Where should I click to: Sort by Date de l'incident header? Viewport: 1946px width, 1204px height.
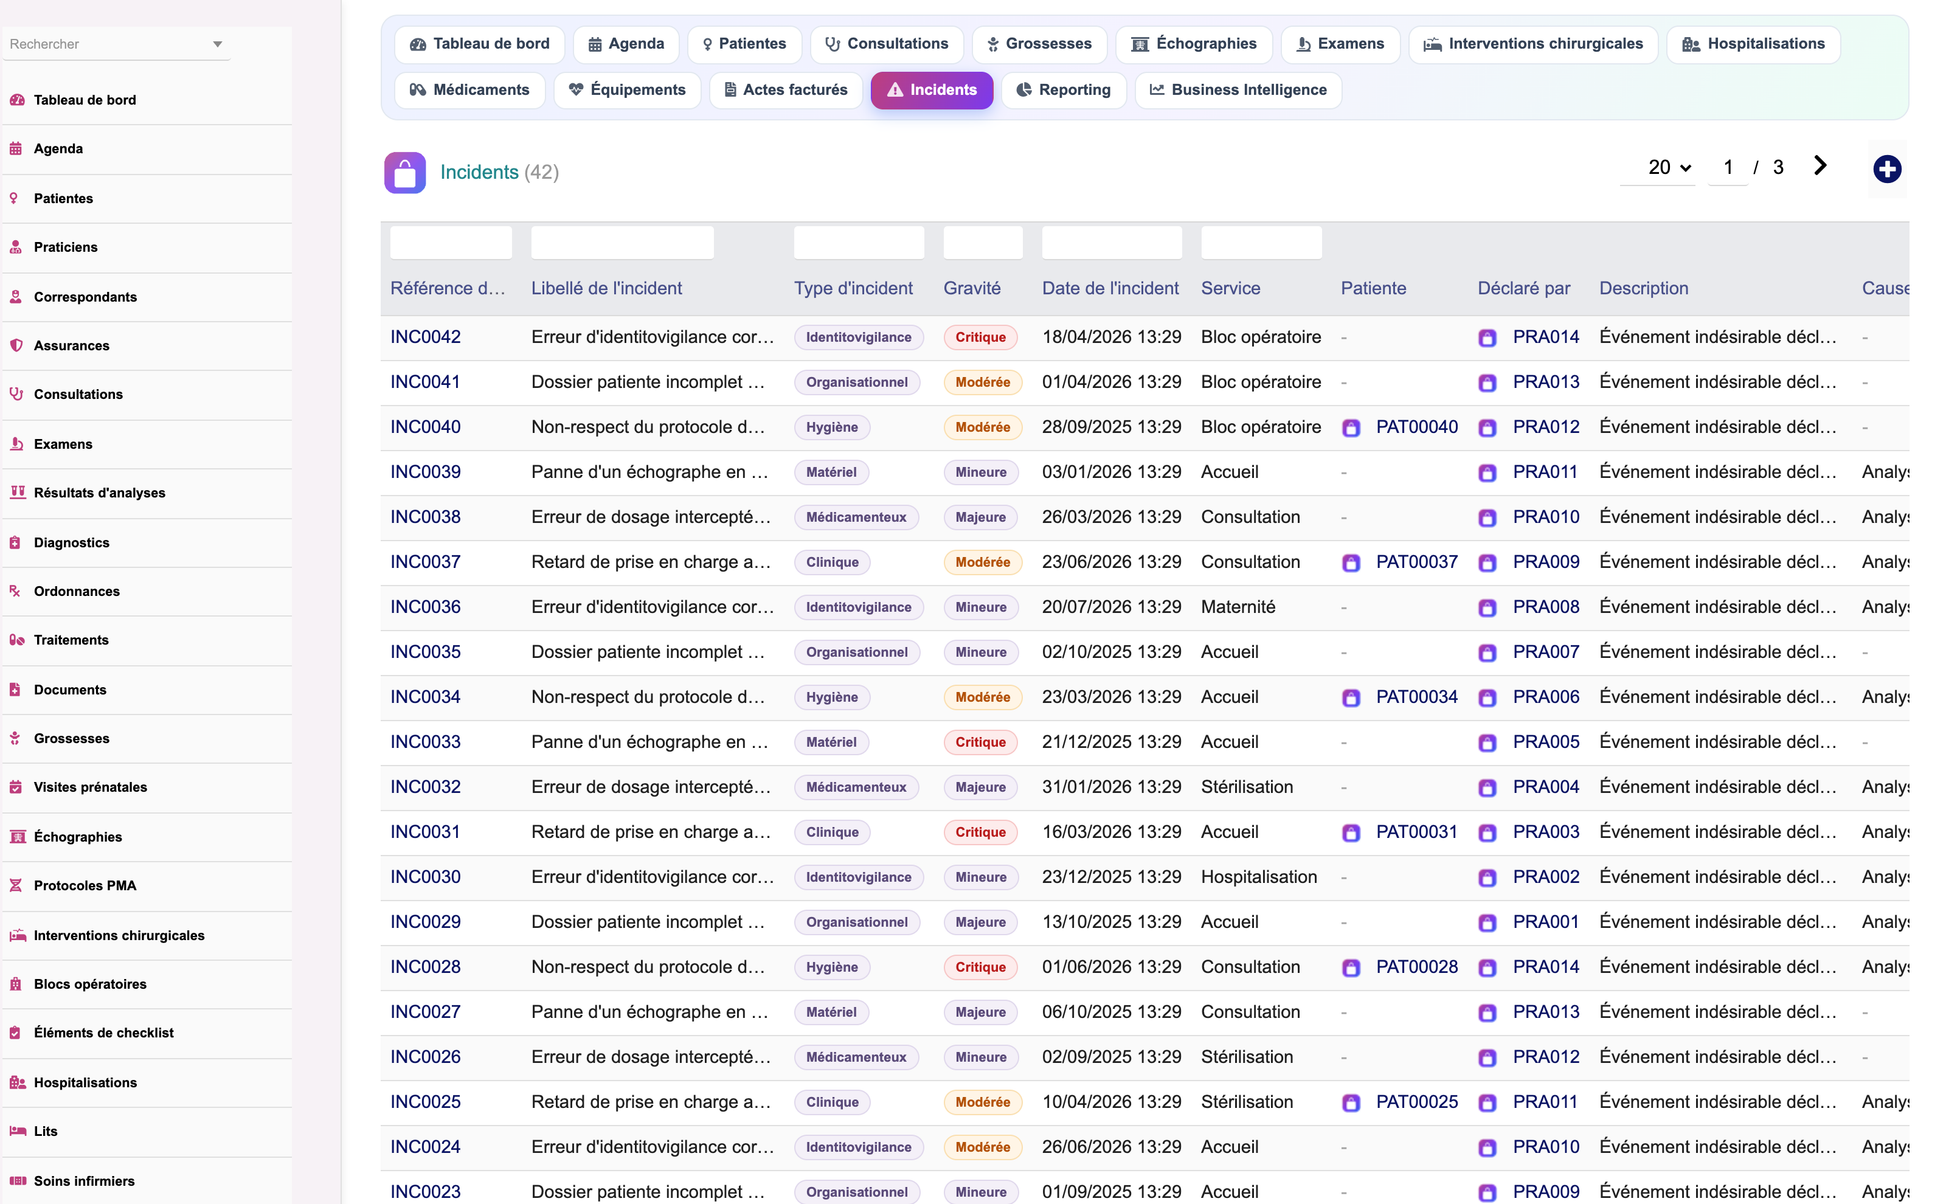(x=1110, y=288)
